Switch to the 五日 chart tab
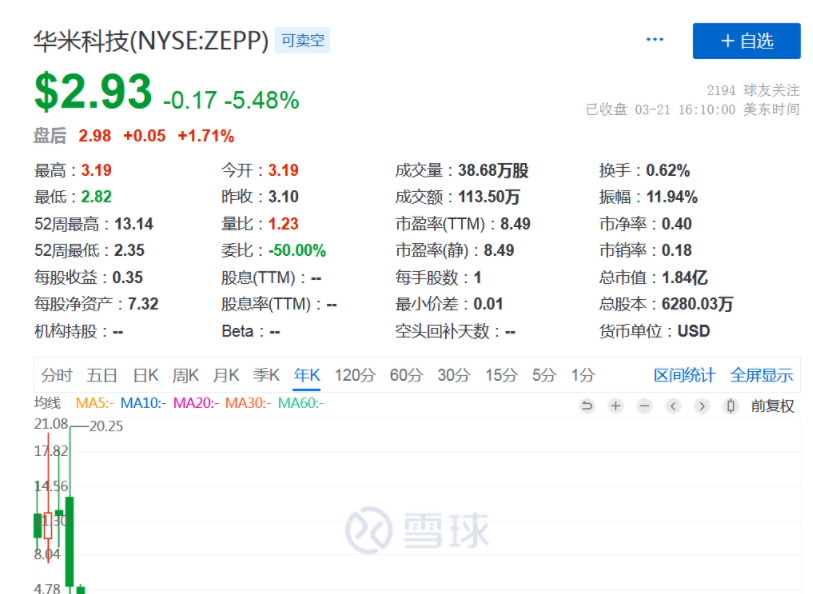This screenshot has height=594, width=813. 102,375
